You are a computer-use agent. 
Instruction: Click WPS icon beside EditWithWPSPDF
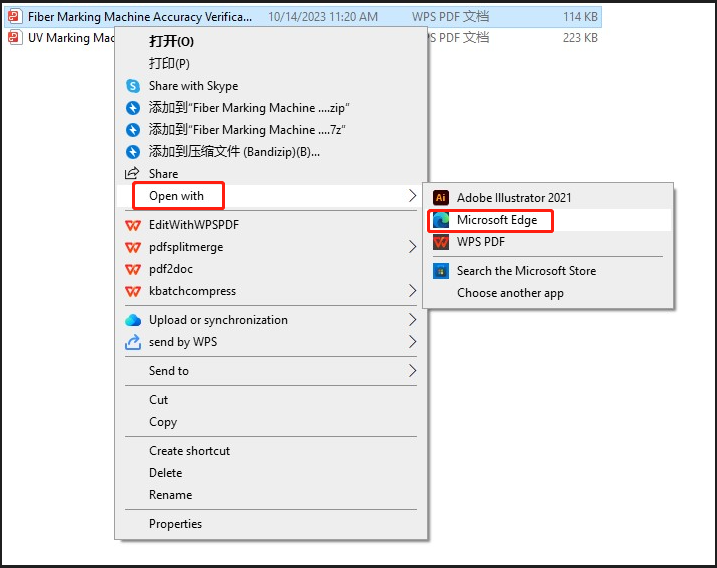click(133, 225)
